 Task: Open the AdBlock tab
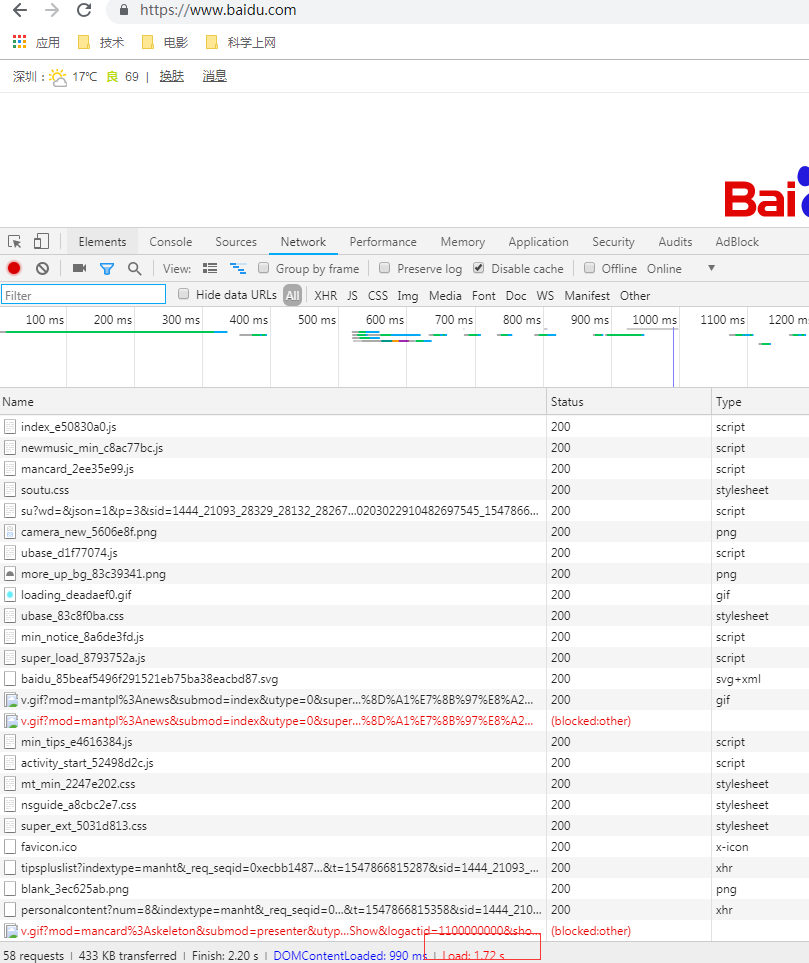point(737,242)
